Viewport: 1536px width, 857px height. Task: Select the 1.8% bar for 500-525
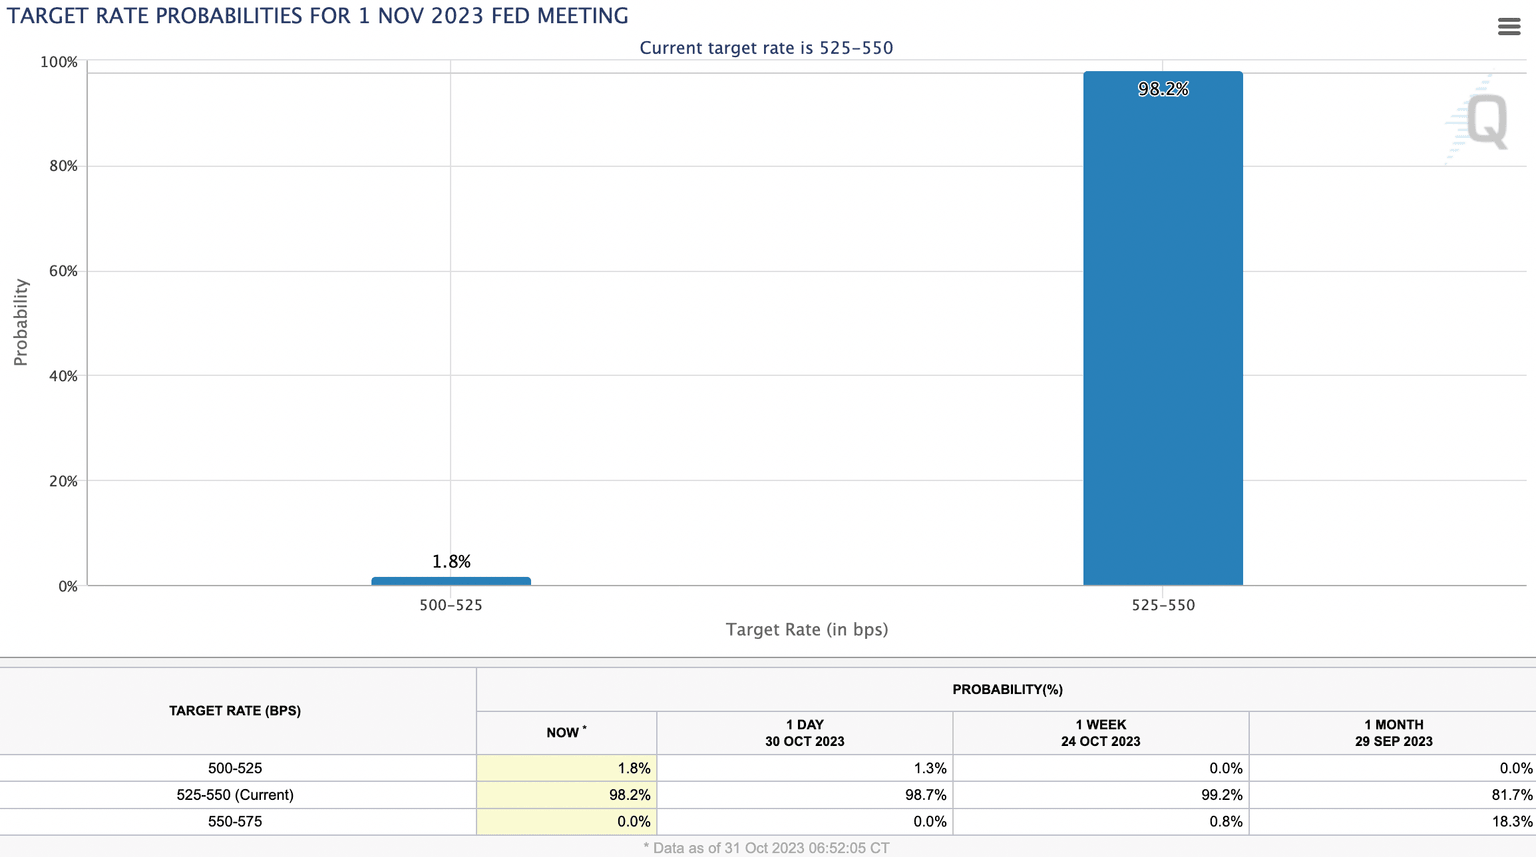(450, 580)
